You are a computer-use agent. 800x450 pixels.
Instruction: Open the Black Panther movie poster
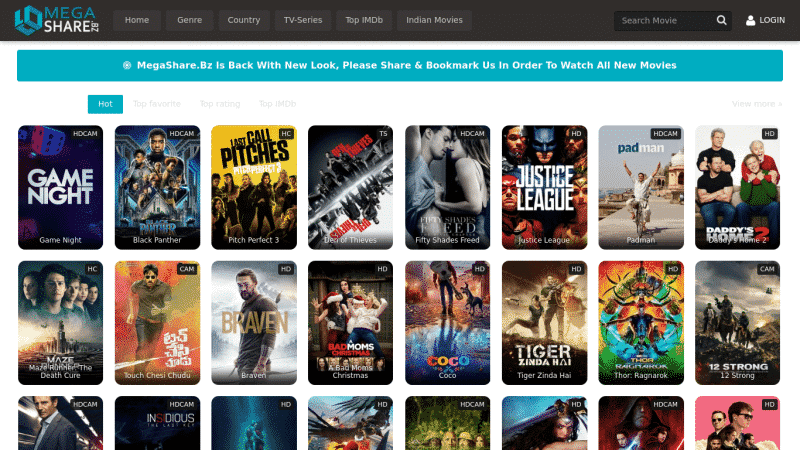point(157,186)
